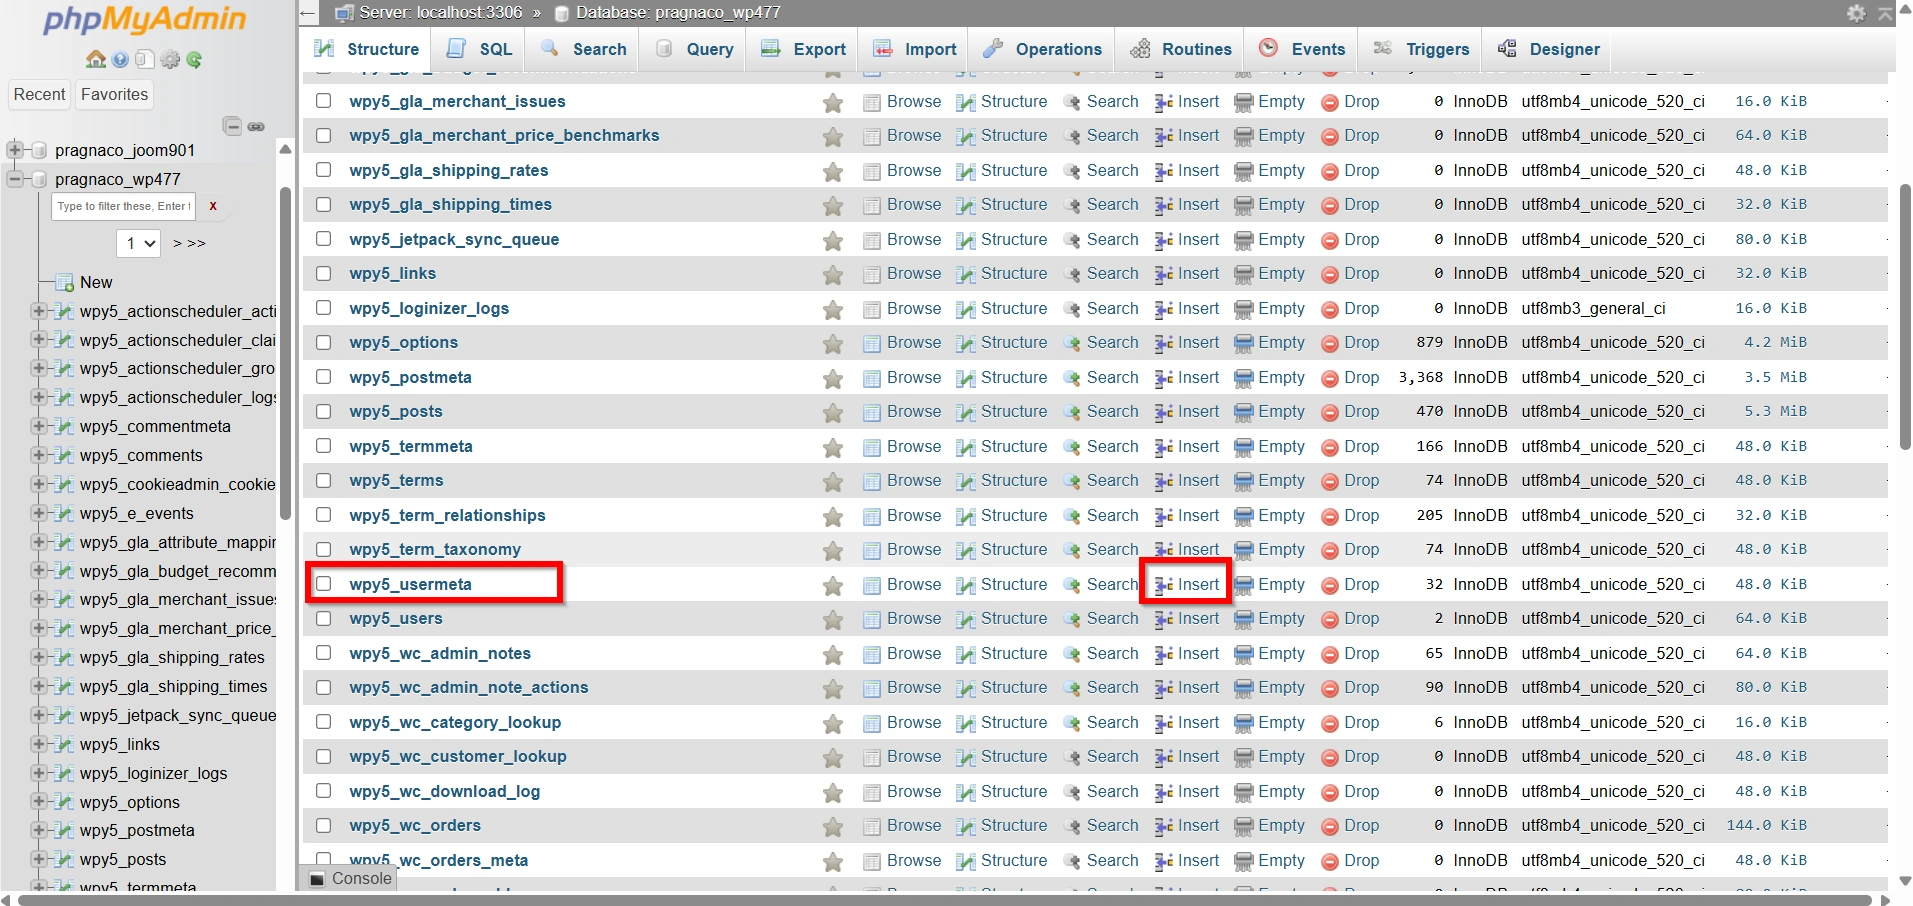Screen dimensions: 1913x906
Task: Open the settings gear icon in sidebar
Action: (170, 60)
